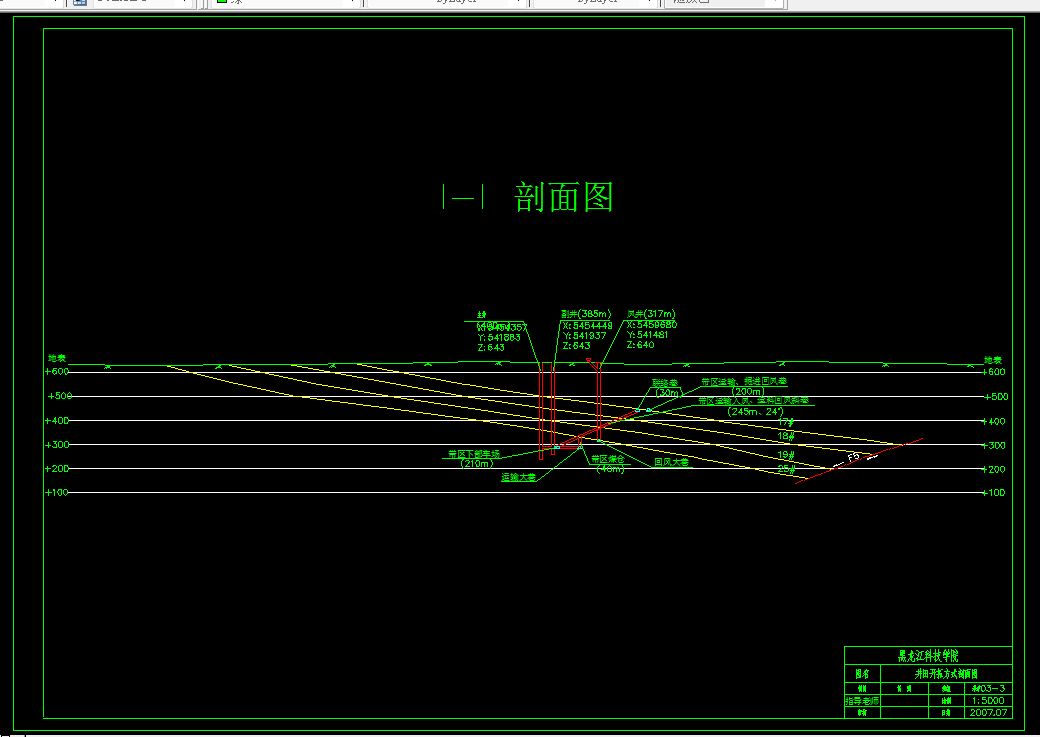Select the Z: 643 text under 副井
This screenshot has width=1040, height=737.
[x=576, y=346]
